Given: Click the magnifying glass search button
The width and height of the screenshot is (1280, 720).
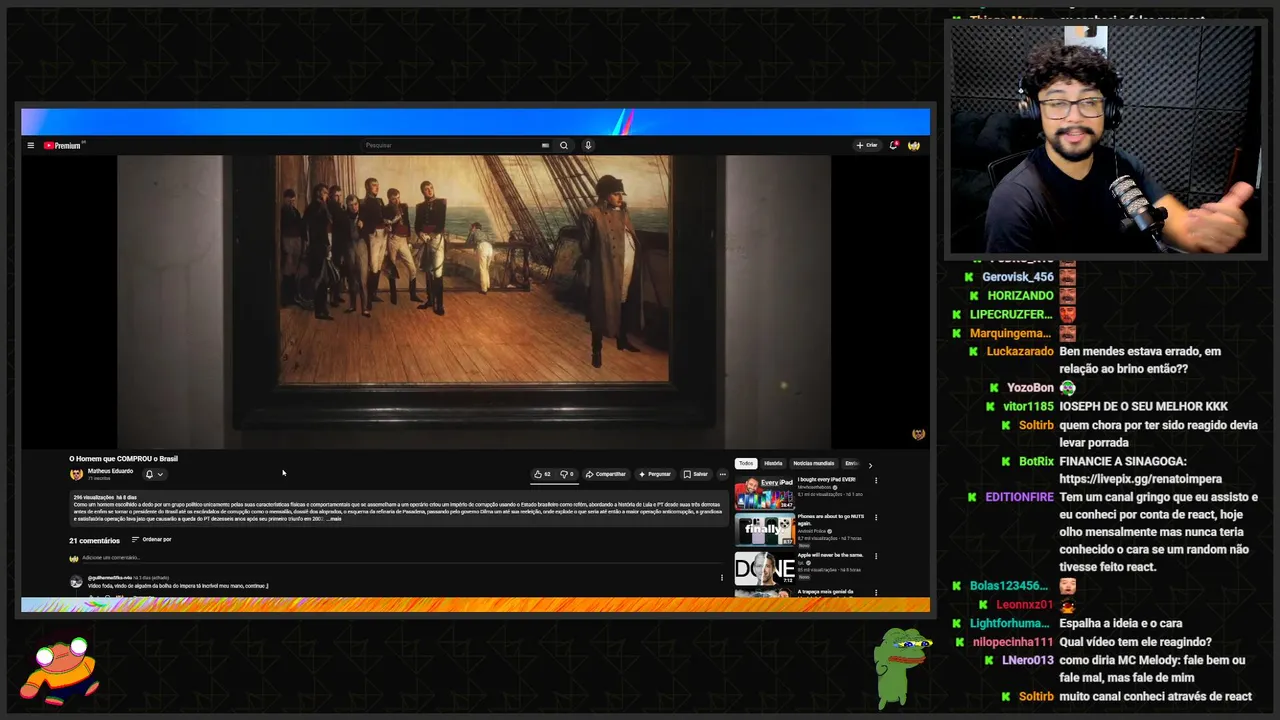Looking at the screenshot, I should click(564, 146).
